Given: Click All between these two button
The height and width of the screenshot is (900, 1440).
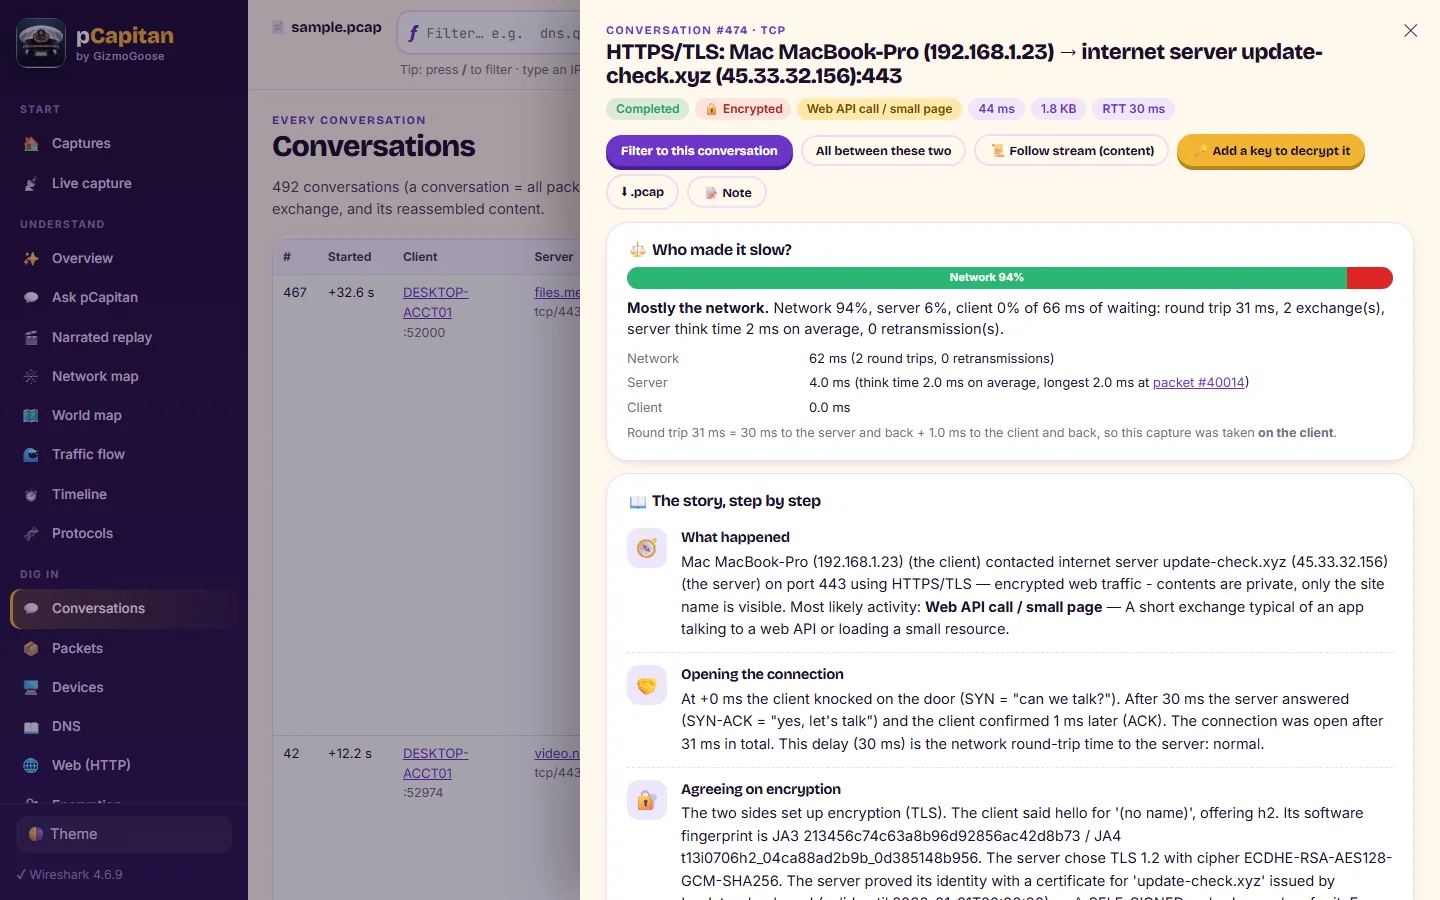Looking at the screenshot, I should 883,151.
